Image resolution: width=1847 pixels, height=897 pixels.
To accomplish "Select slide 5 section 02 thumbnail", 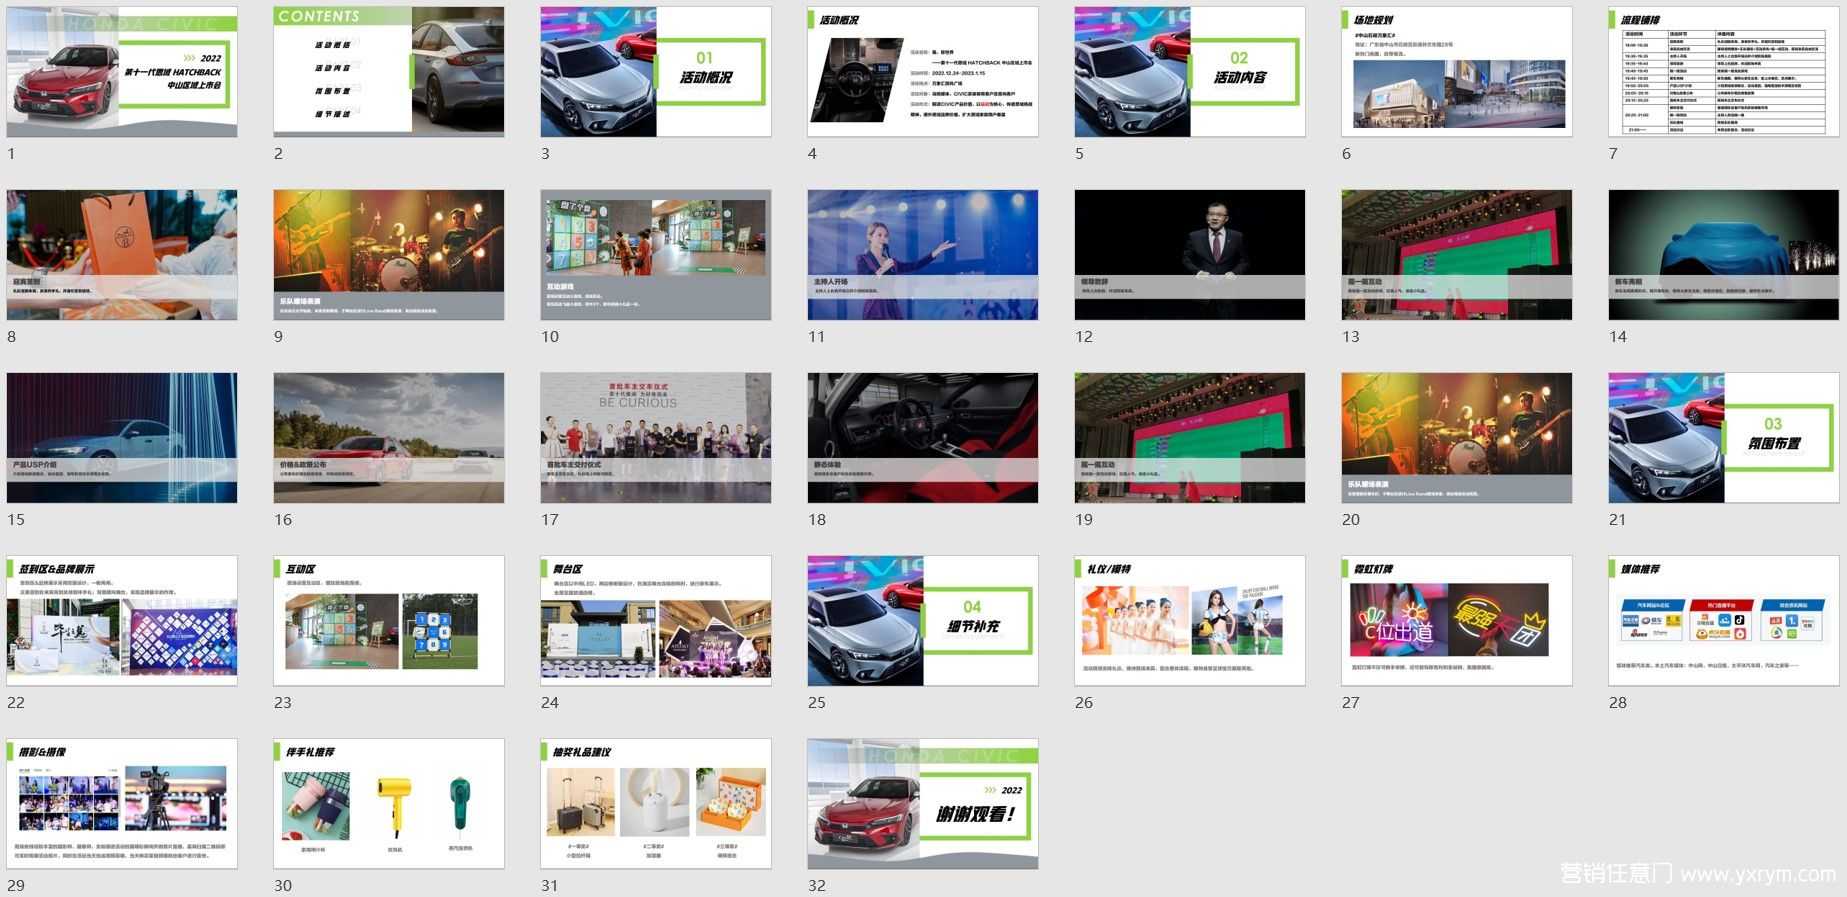I will pyautogui.click(x=1190, y=72).
